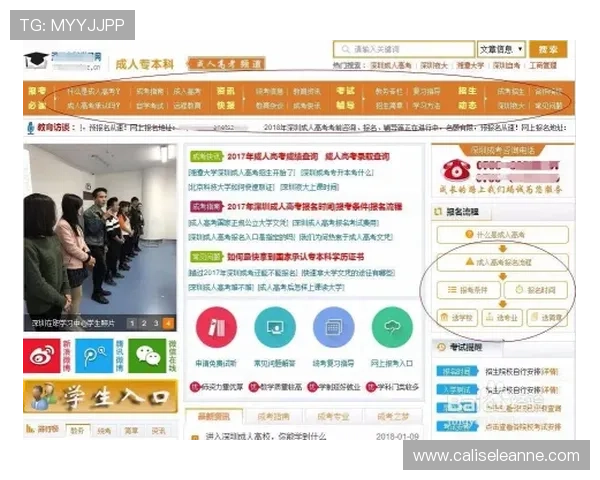Open 资讯快递 in orange navigation bar
Viewport: 600px width, 480px height.
pos(225,98)
